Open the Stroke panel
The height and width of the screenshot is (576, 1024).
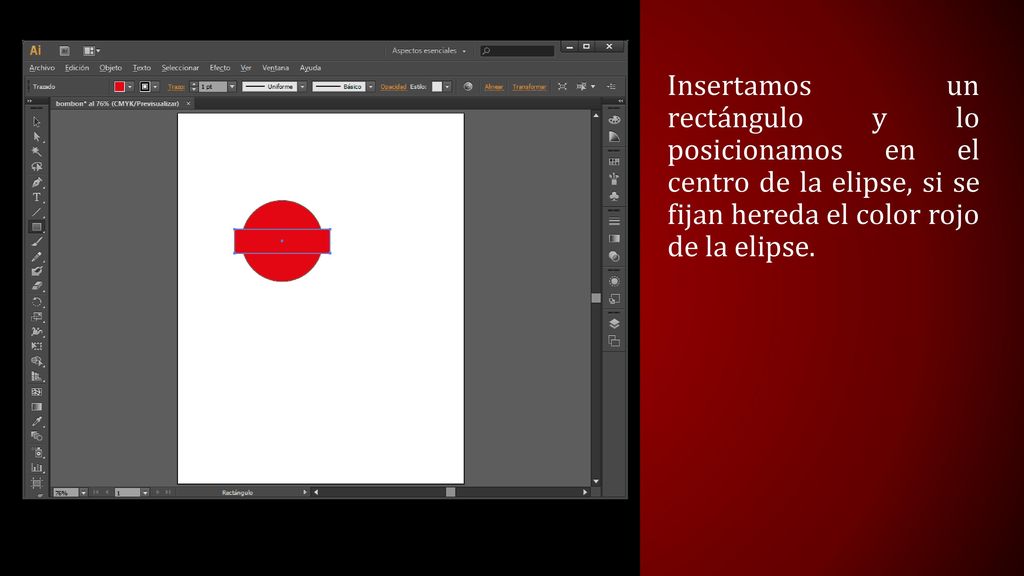[x=615, y=221]
